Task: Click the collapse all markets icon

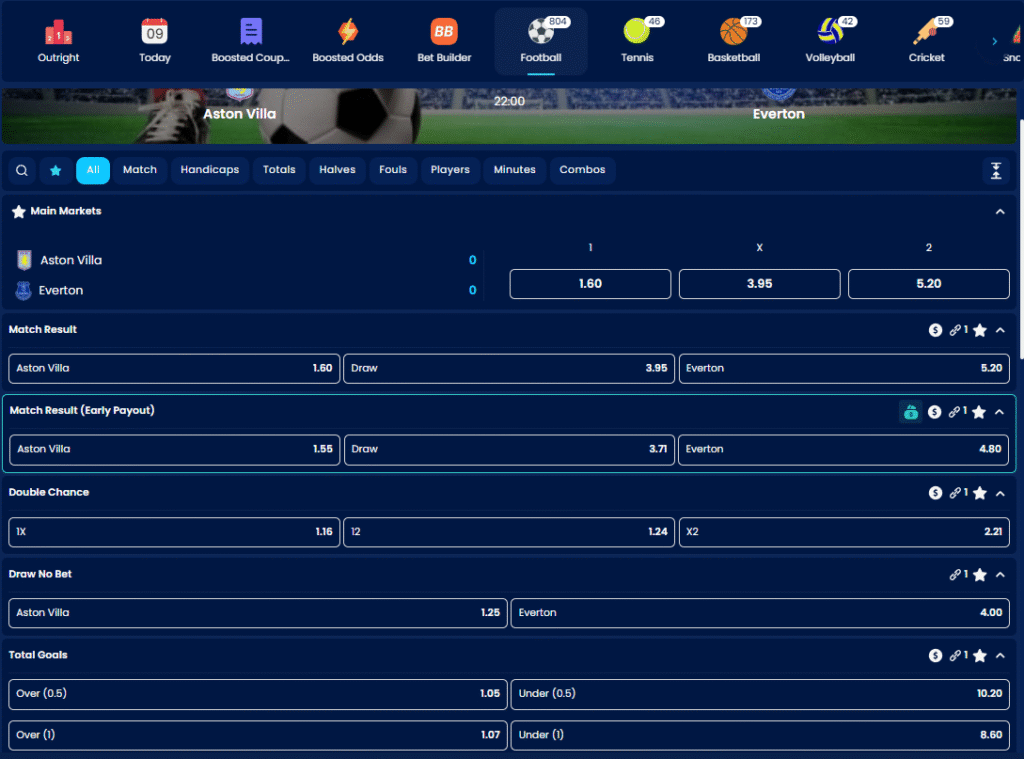Action: coord(996,171)
